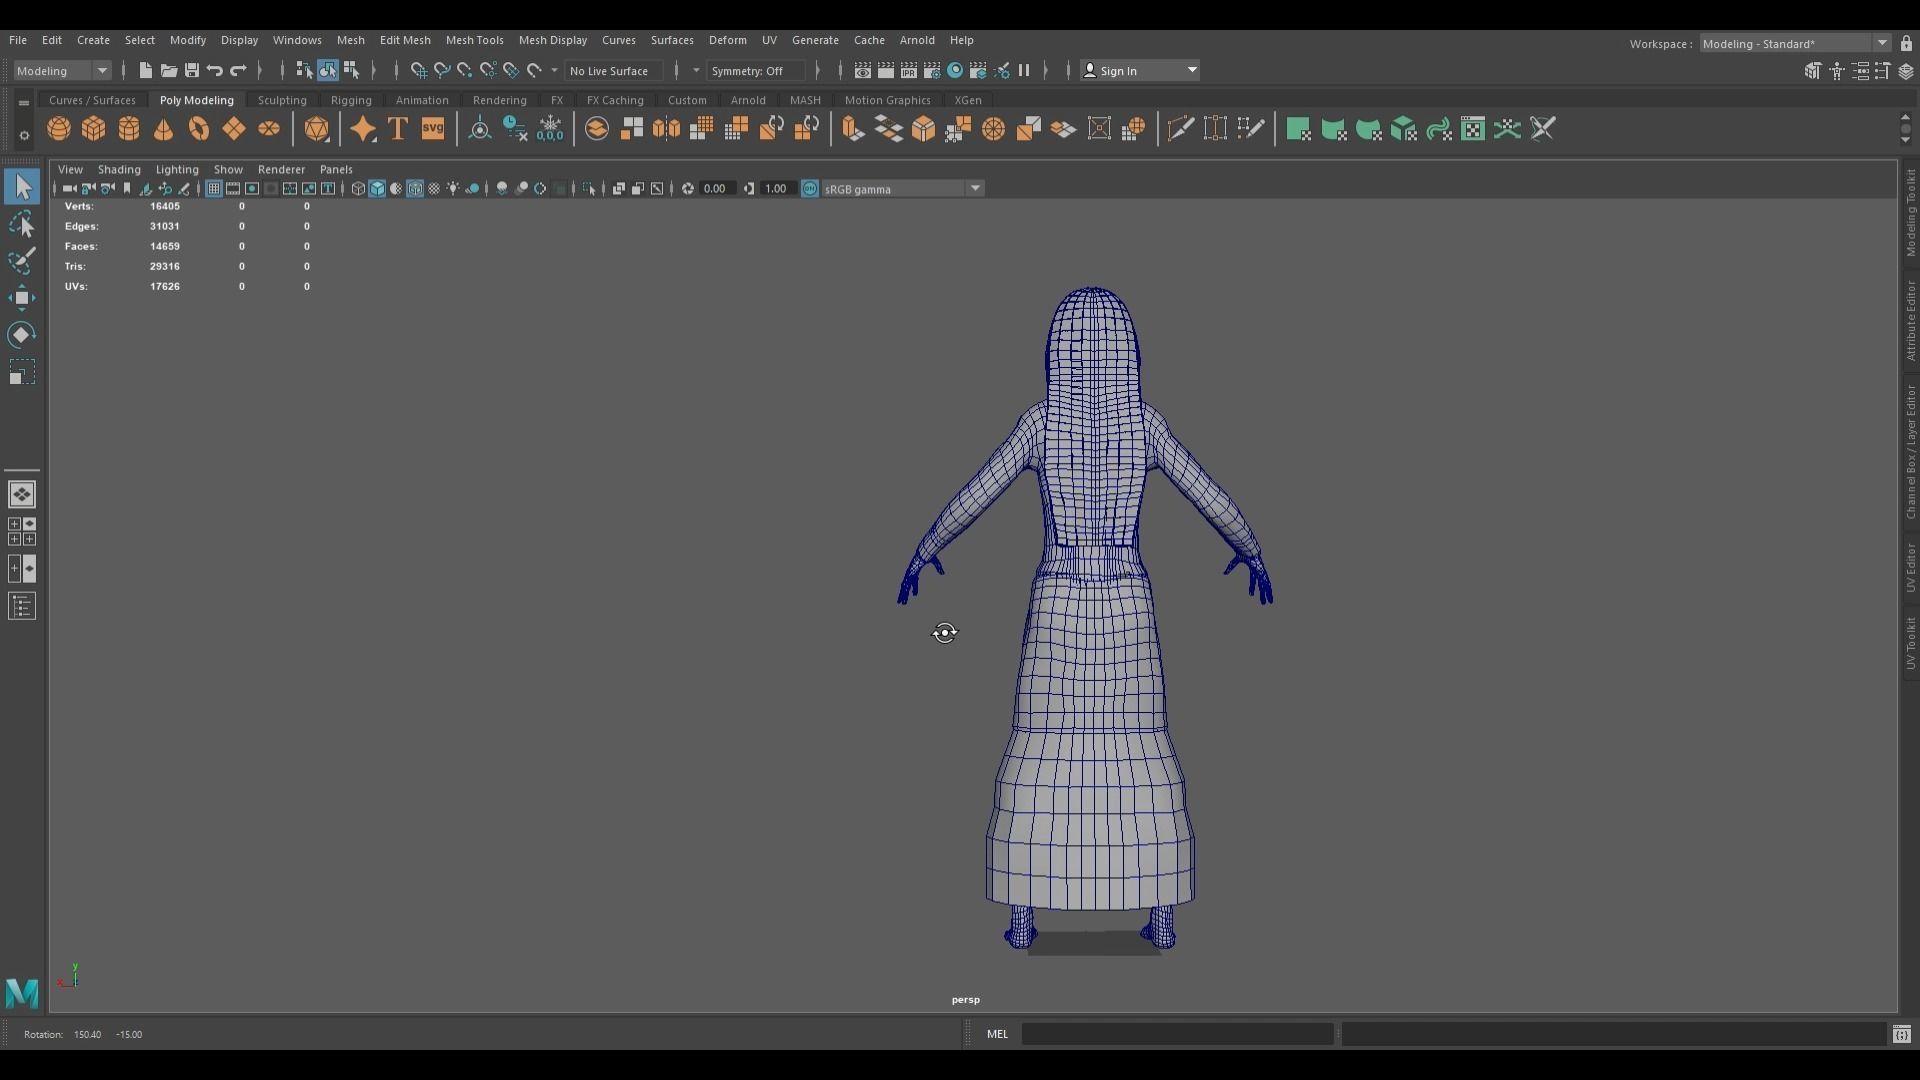Click the MEL command line input field
The image size is (1920, 1080).
pos(1177,1034)
